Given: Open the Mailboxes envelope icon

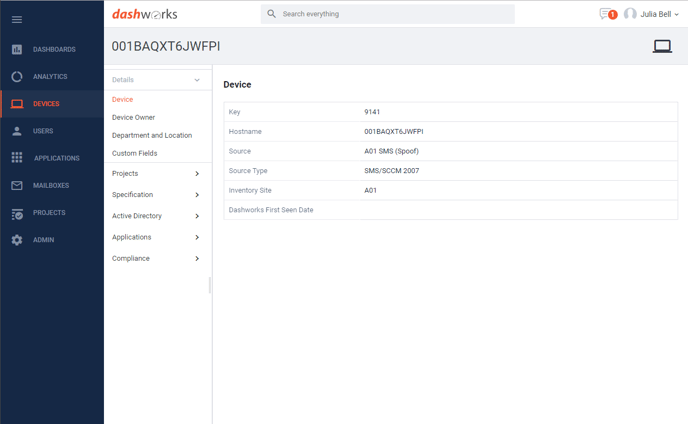Looking at the screenshot, I should (17, 185).
